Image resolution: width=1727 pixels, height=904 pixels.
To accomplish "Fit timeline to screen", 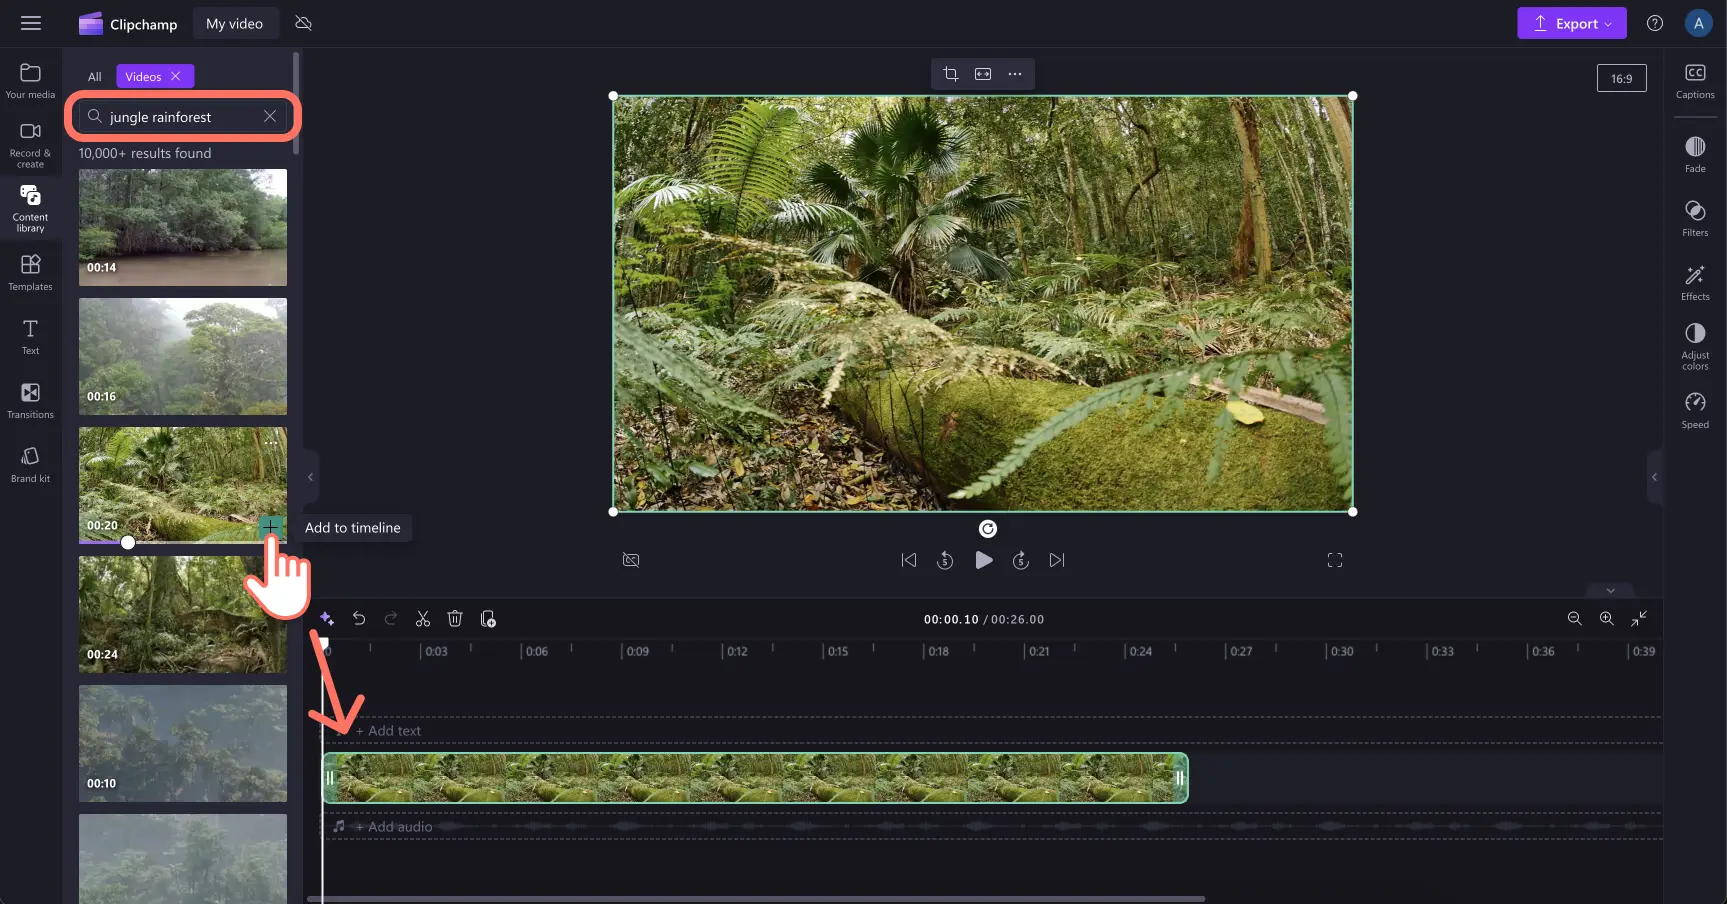I will click(1639, 619).
